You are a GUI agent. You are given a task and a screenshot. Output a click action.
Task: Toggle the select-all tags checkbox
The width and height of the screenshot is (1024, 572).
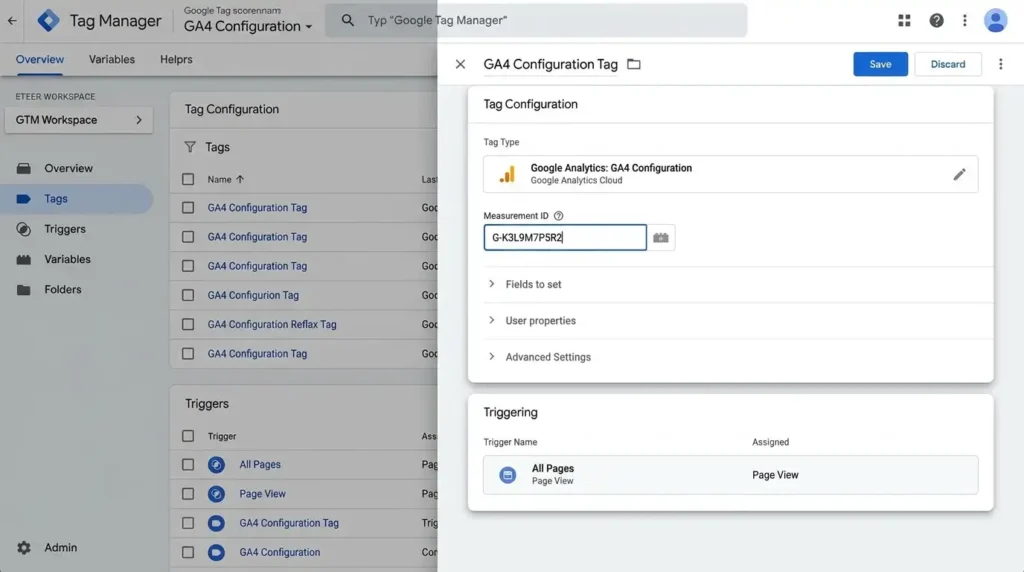188,180
